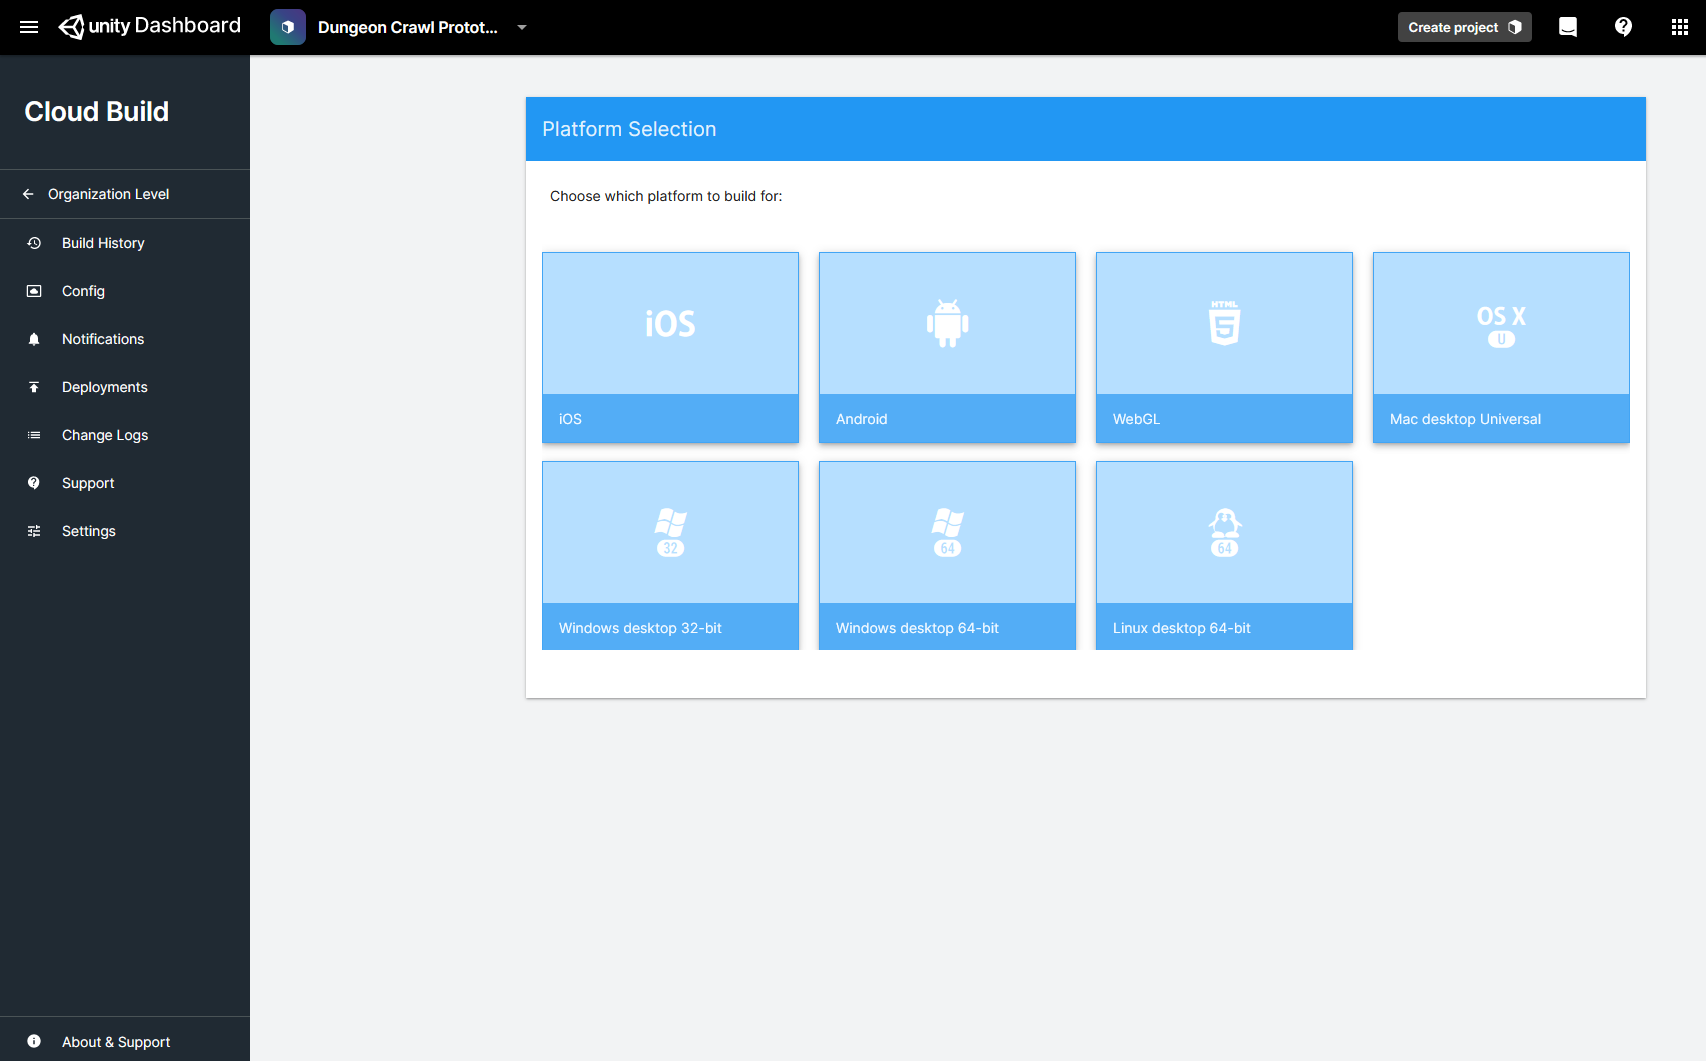Open the apps grid launcher

click(x=1680, y=27)
